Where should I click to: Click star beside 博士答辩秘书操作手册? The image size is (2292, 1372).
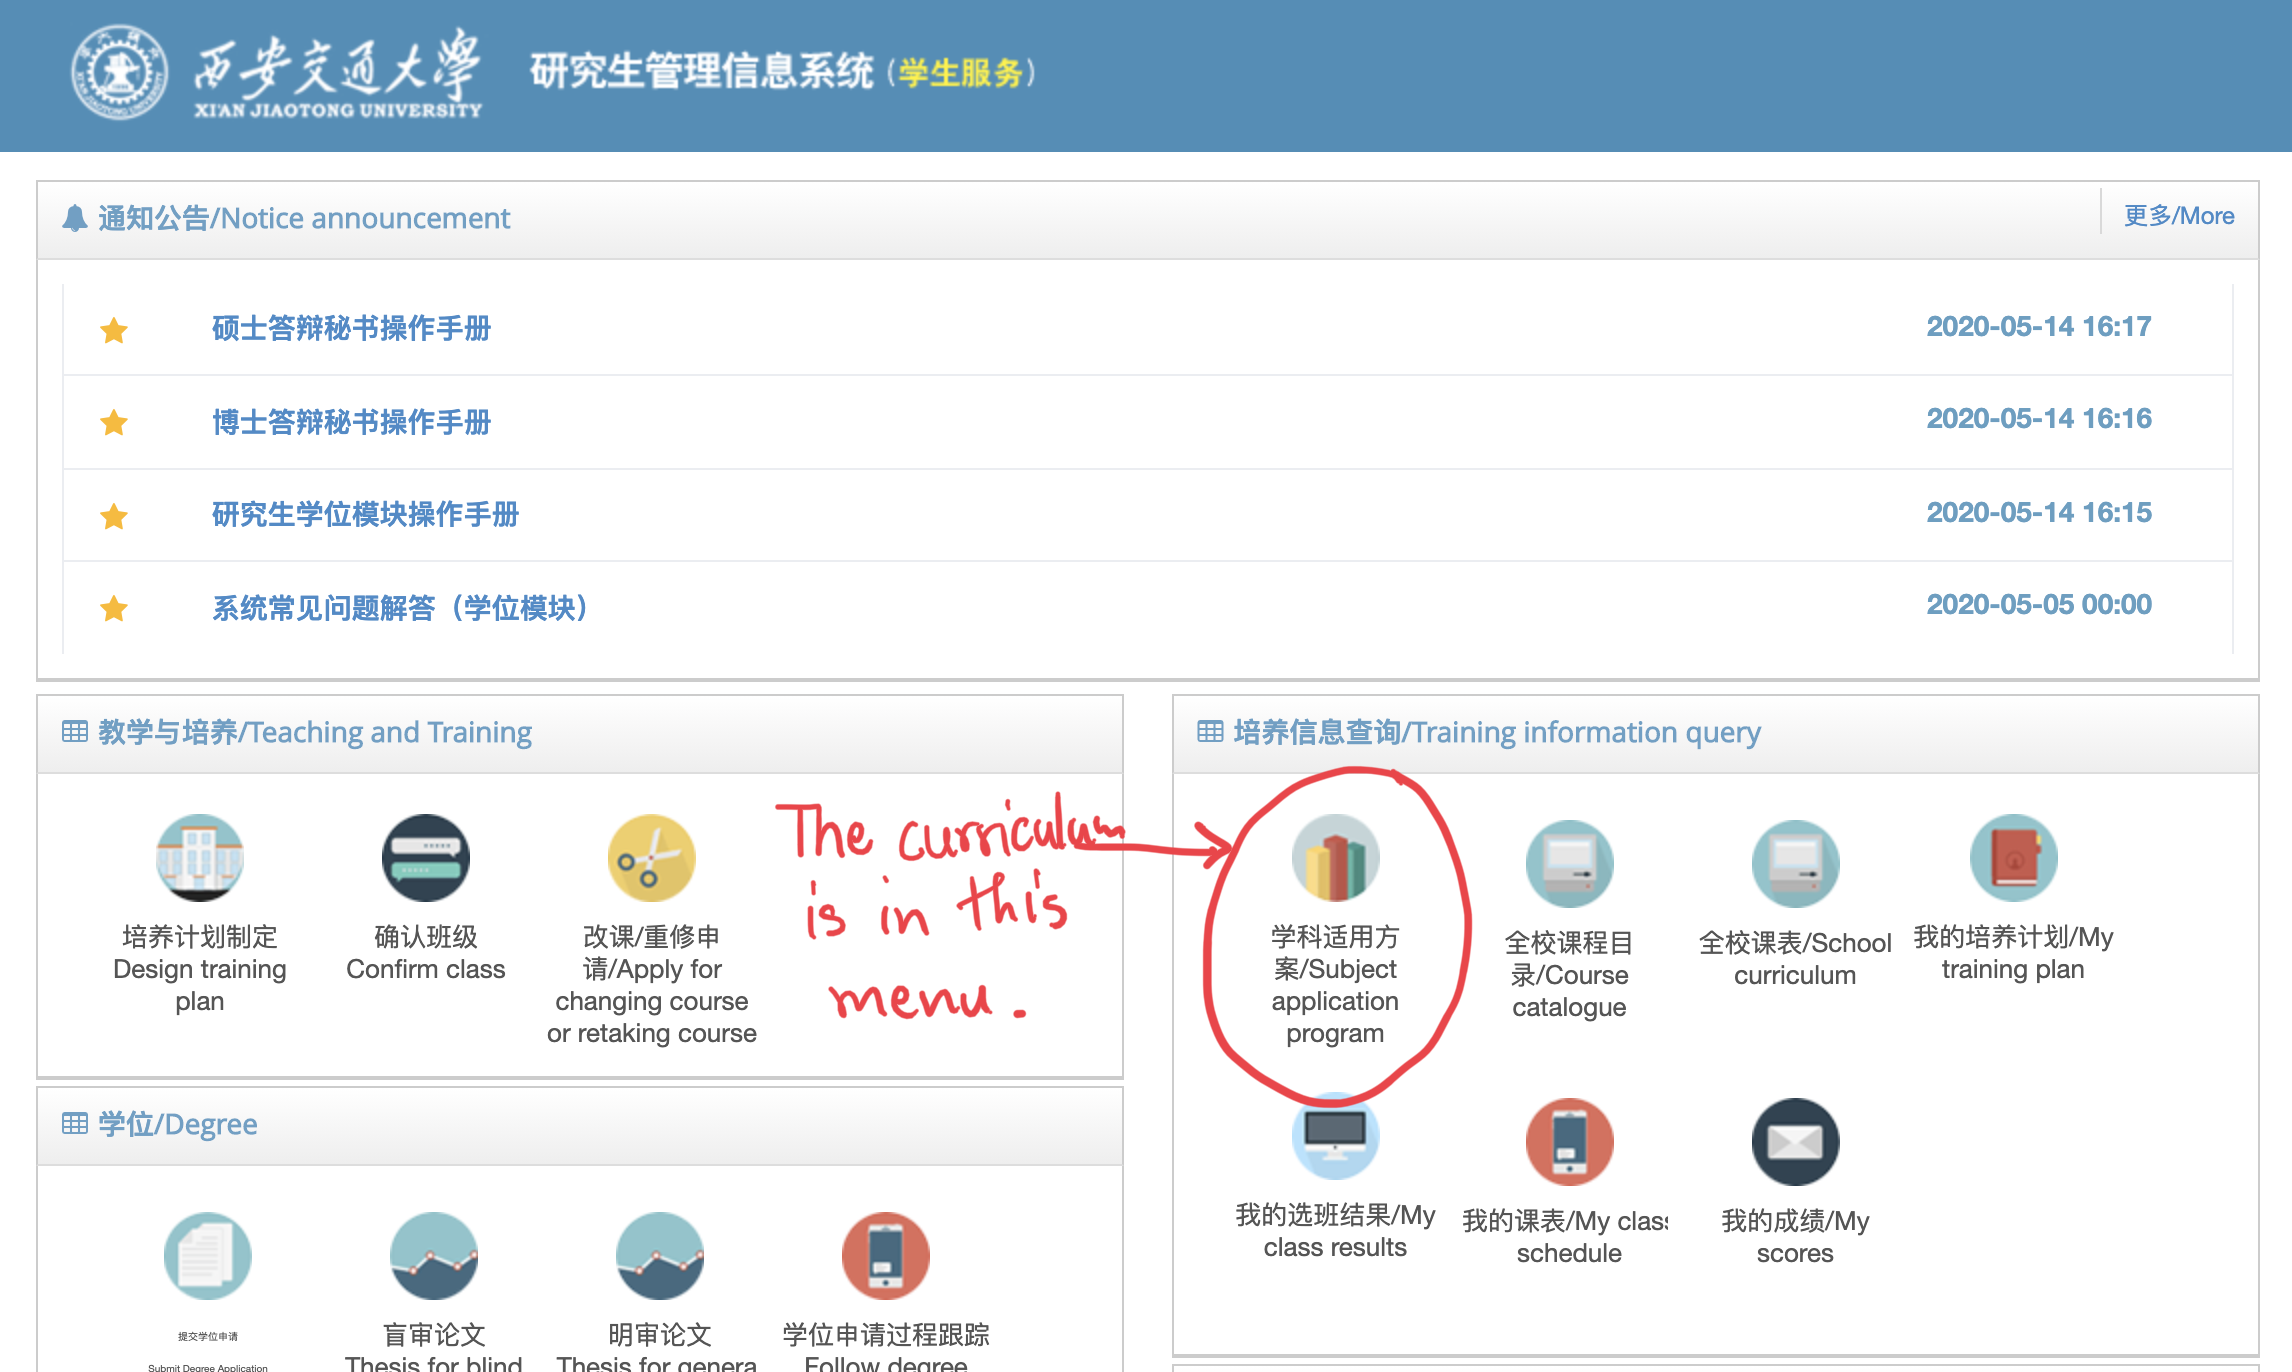pyautogui.click(x=114, y=422)
